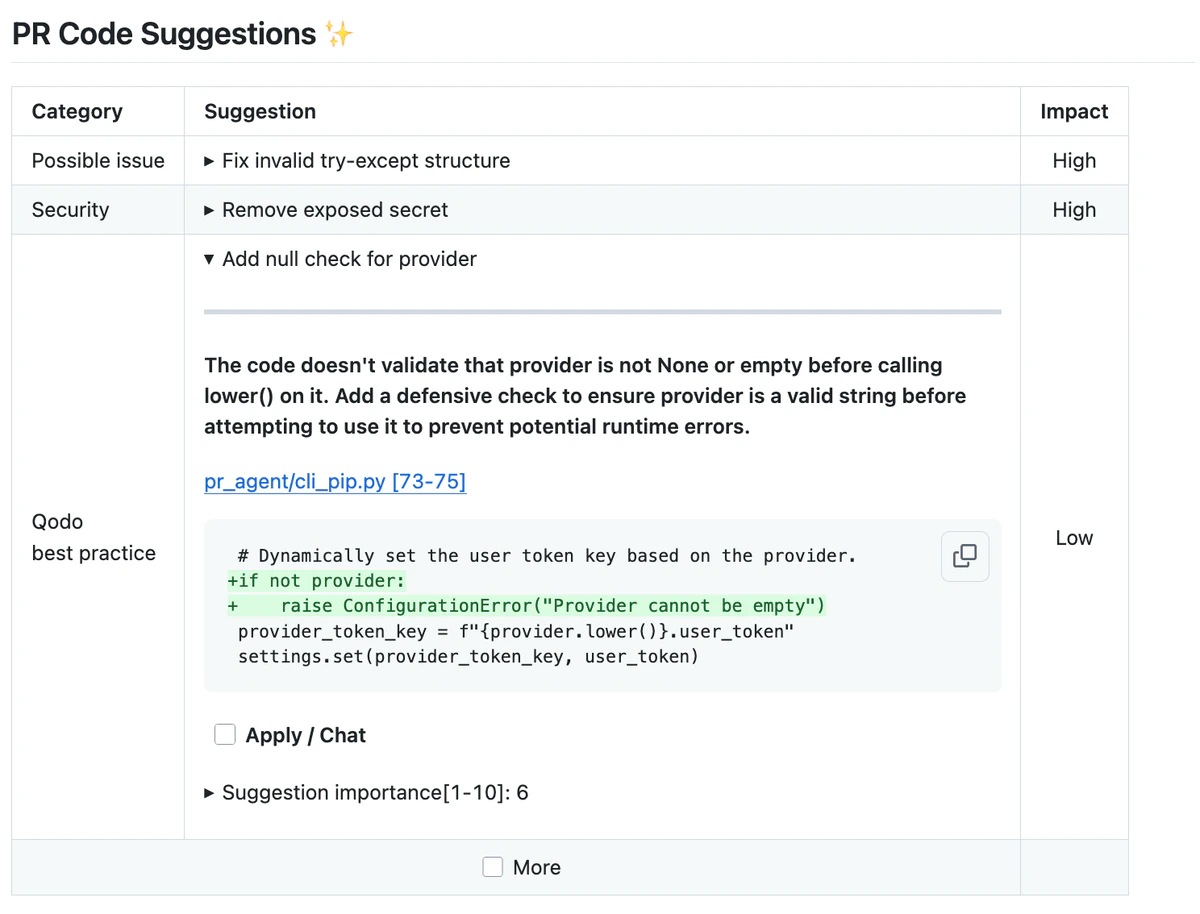1200x914 pixels.
Task: Click the sparkles emoji beside the heading
Action: (339, 34)
